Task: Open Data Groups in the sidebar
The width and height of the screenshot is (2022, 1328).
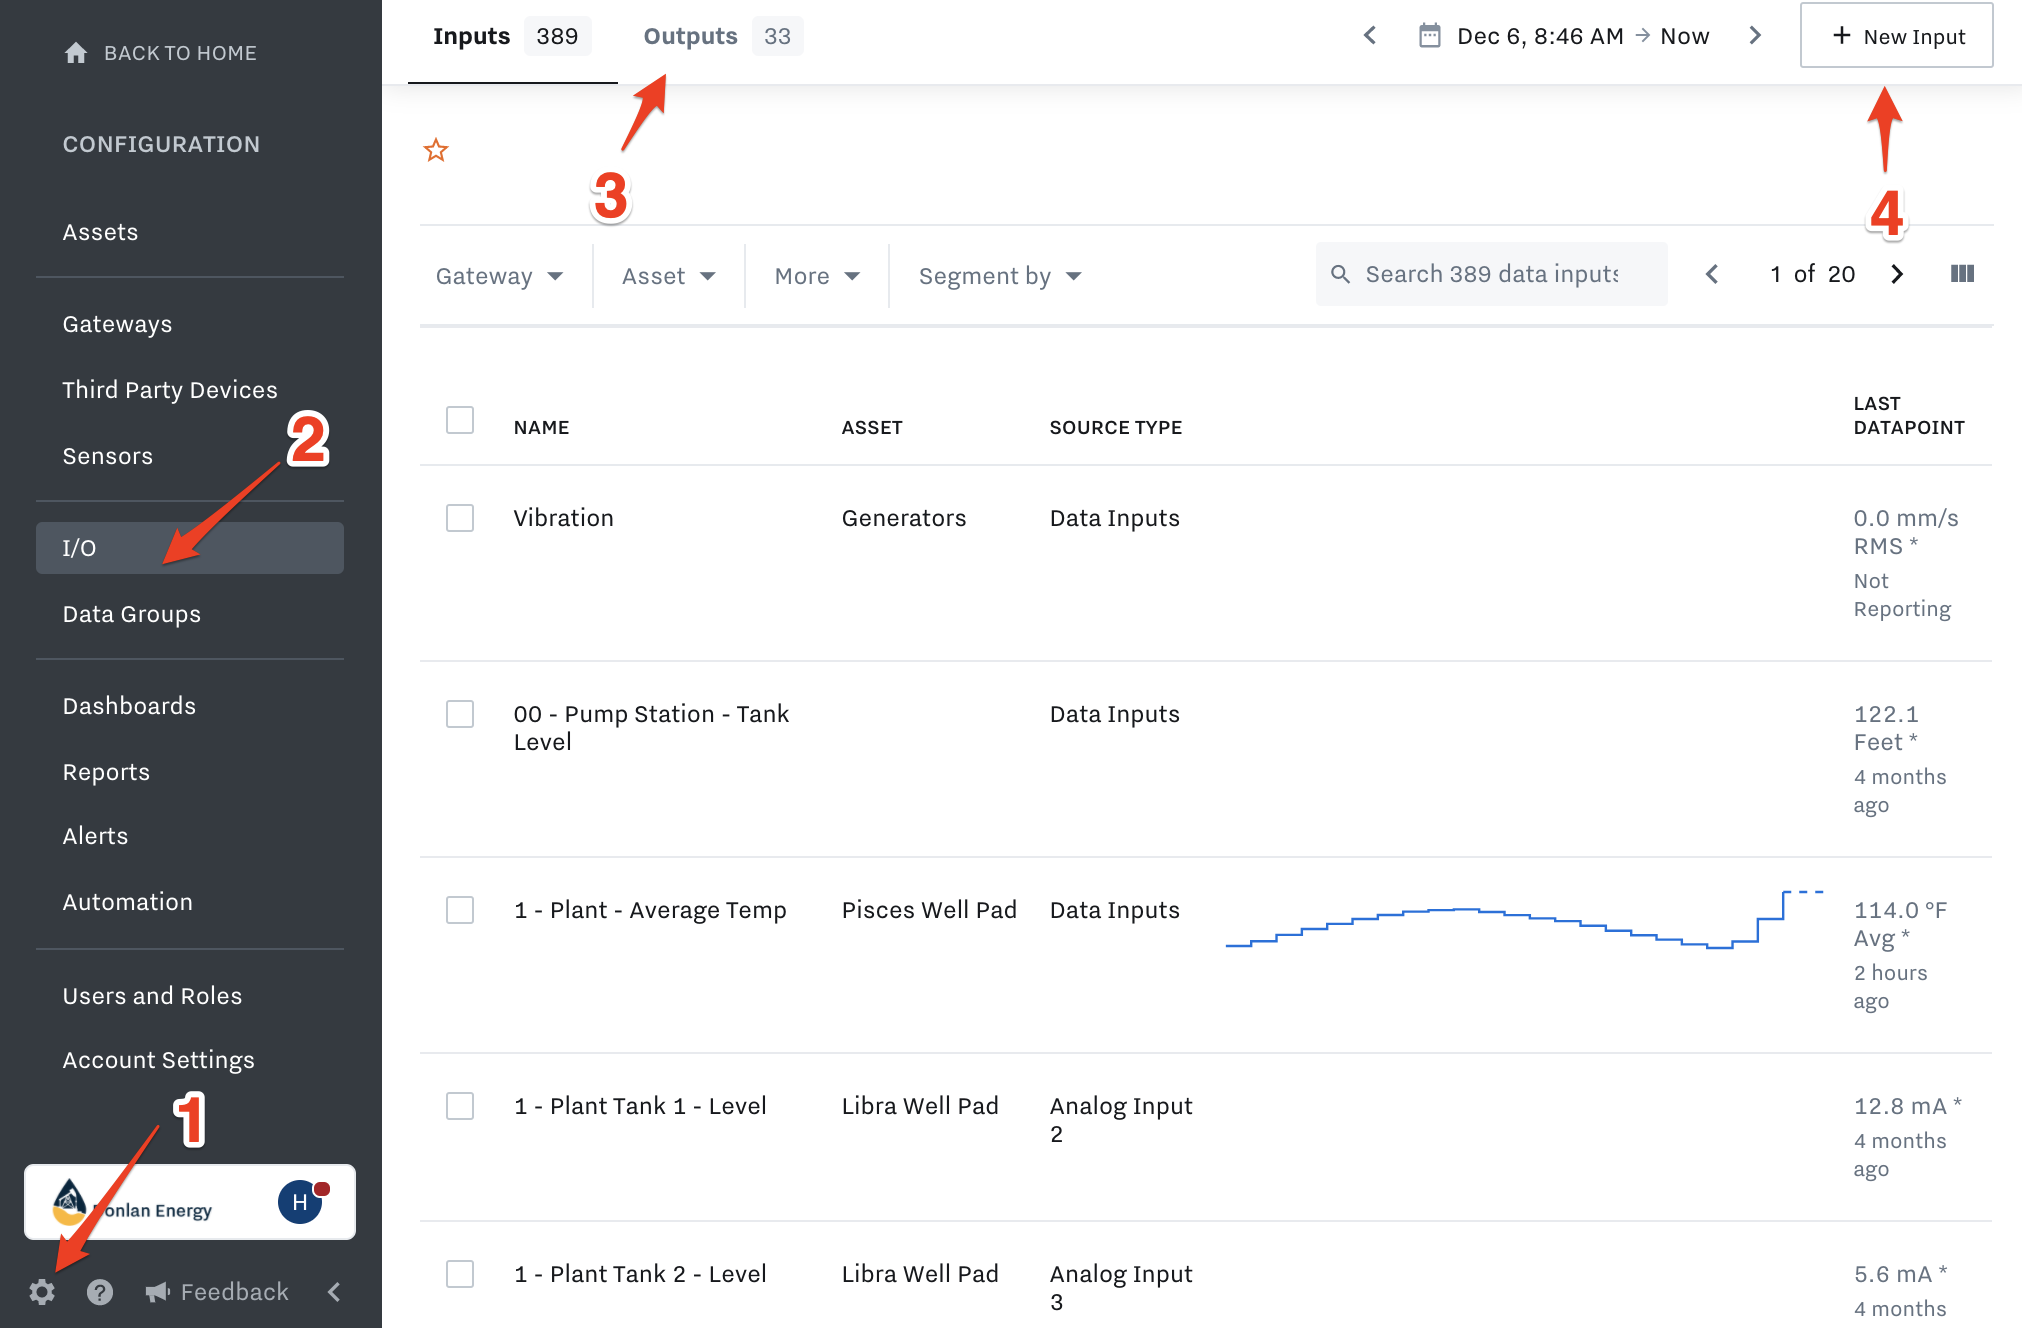Action: 132,614
